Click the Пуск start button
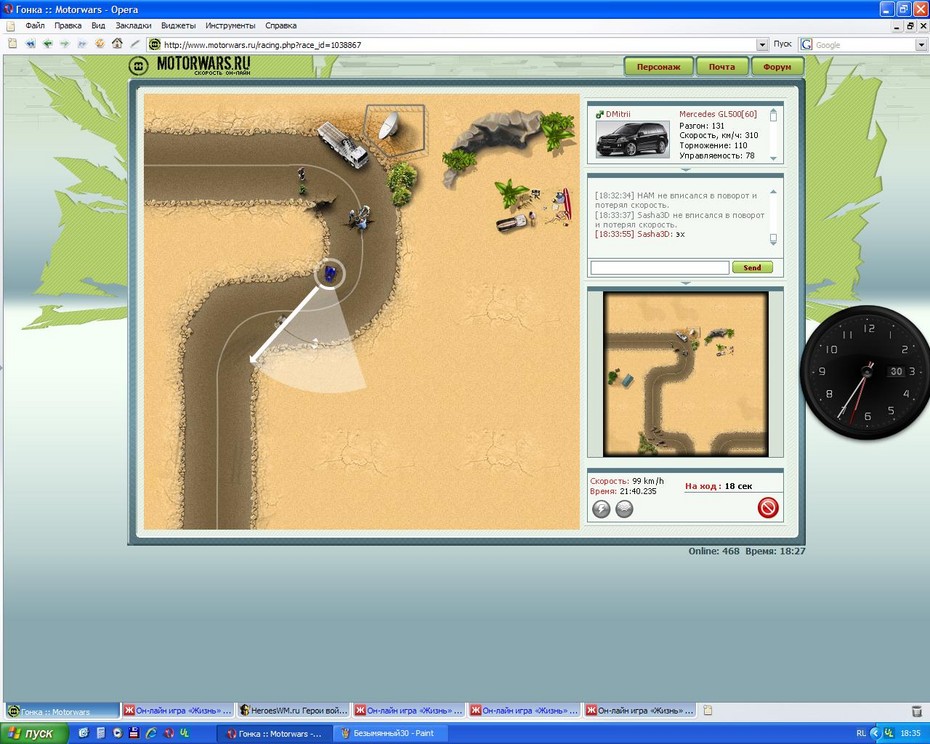The height and width of the screenshot is (744, 930). (x=33, y=733)
